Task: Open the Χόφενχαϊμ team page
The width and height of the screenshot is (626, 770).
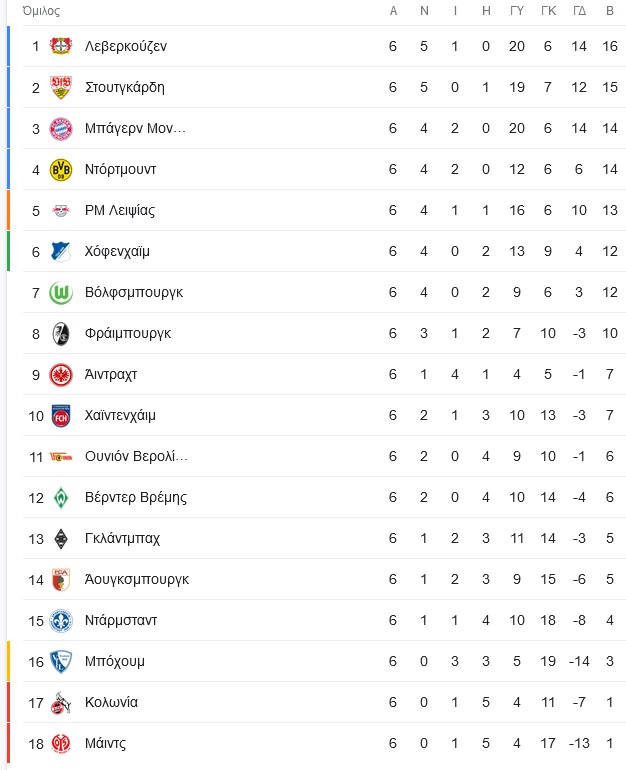Action: [117, 251]
